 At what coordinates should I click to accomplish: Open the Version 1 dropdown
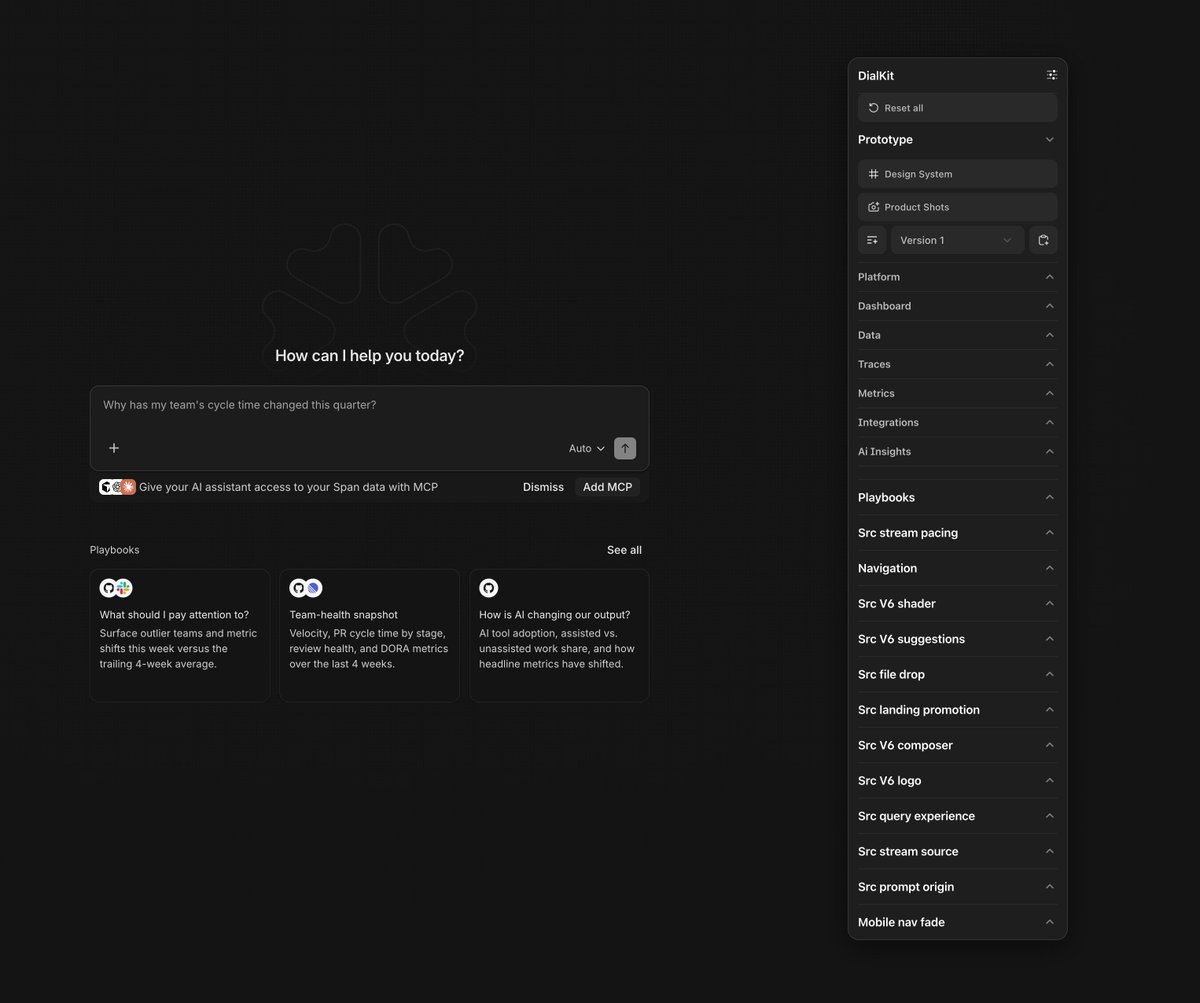click(x=957, y=240)
